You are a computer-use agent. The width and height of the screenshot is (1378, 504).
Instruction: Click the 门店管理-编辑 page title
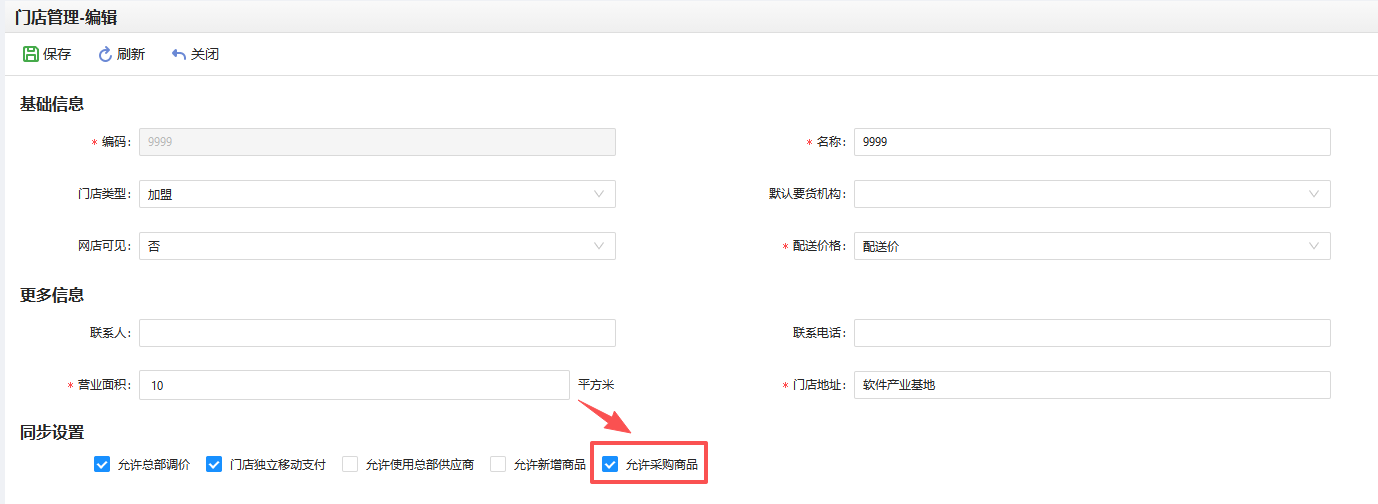coord(65,17)
